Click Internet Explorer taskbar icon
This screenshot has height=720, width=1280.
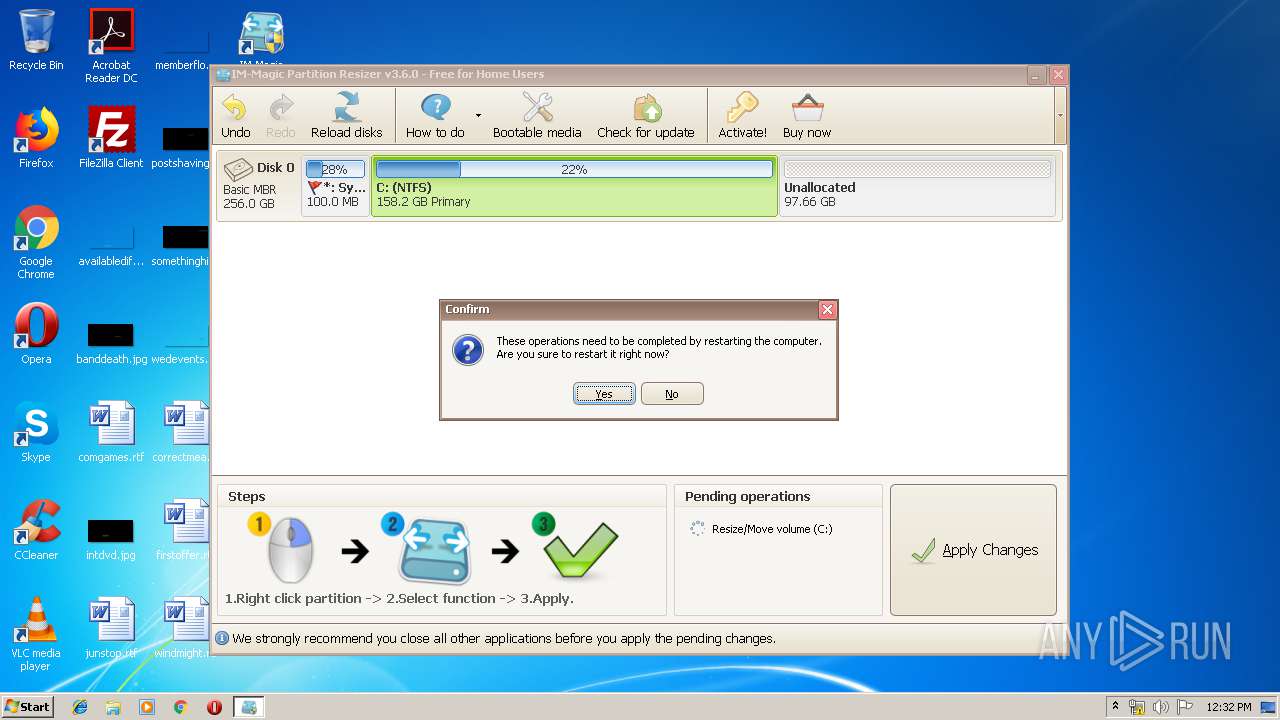(80, 707)
